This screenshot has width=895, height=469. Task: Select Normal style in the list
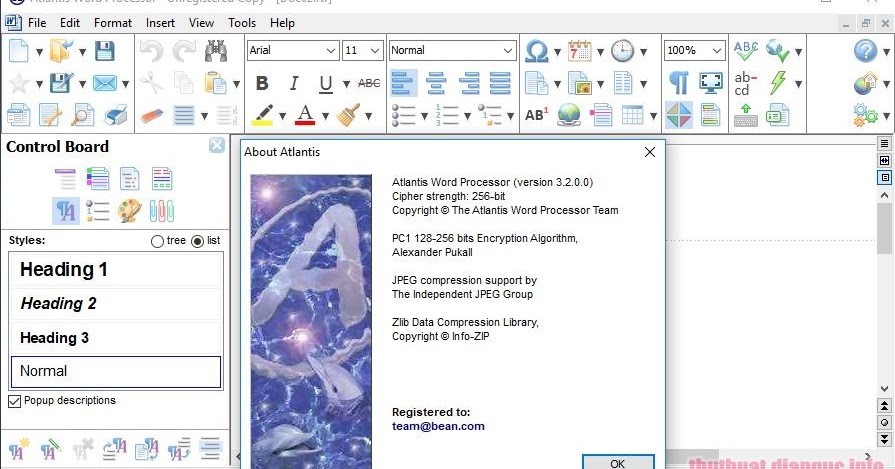tap(116, 371)
